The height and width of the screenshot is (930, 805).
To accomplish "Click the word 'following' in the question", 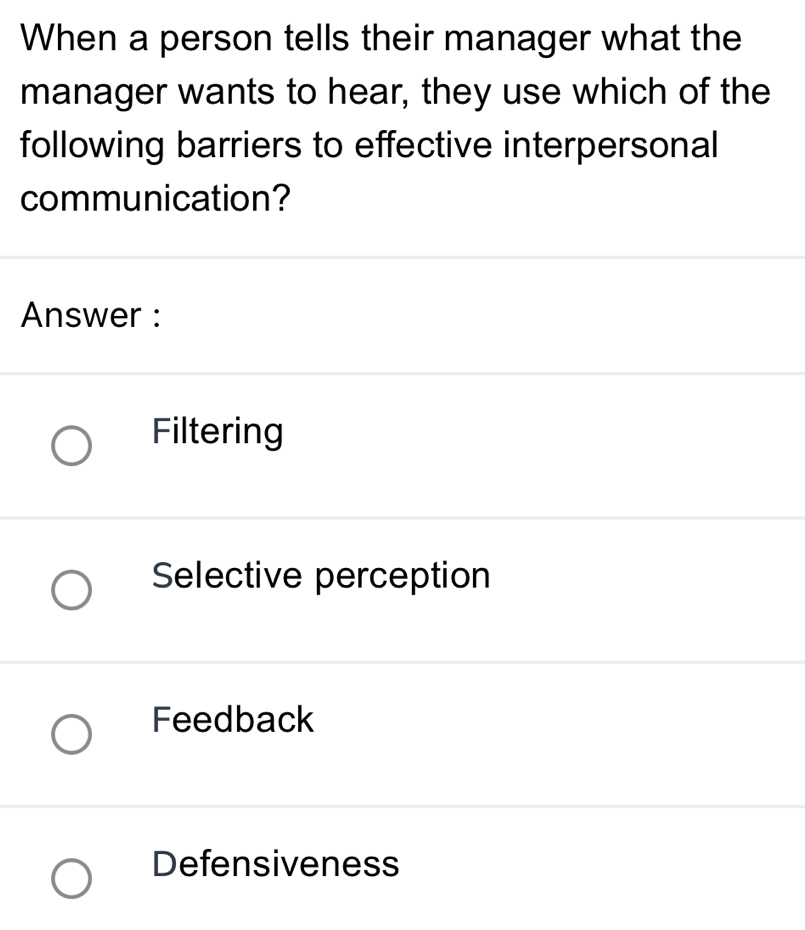I will click(x=95, y=145).
